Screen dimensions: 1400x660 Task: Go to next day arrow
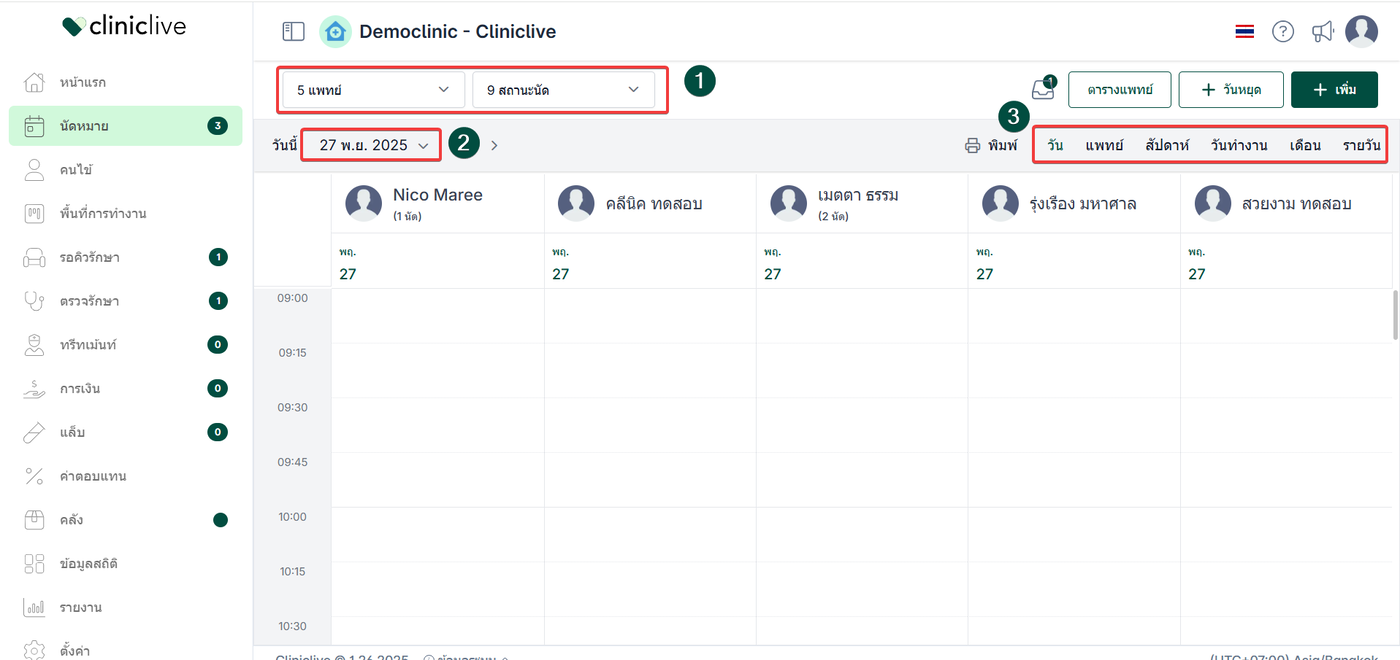(x=494, y=146)
